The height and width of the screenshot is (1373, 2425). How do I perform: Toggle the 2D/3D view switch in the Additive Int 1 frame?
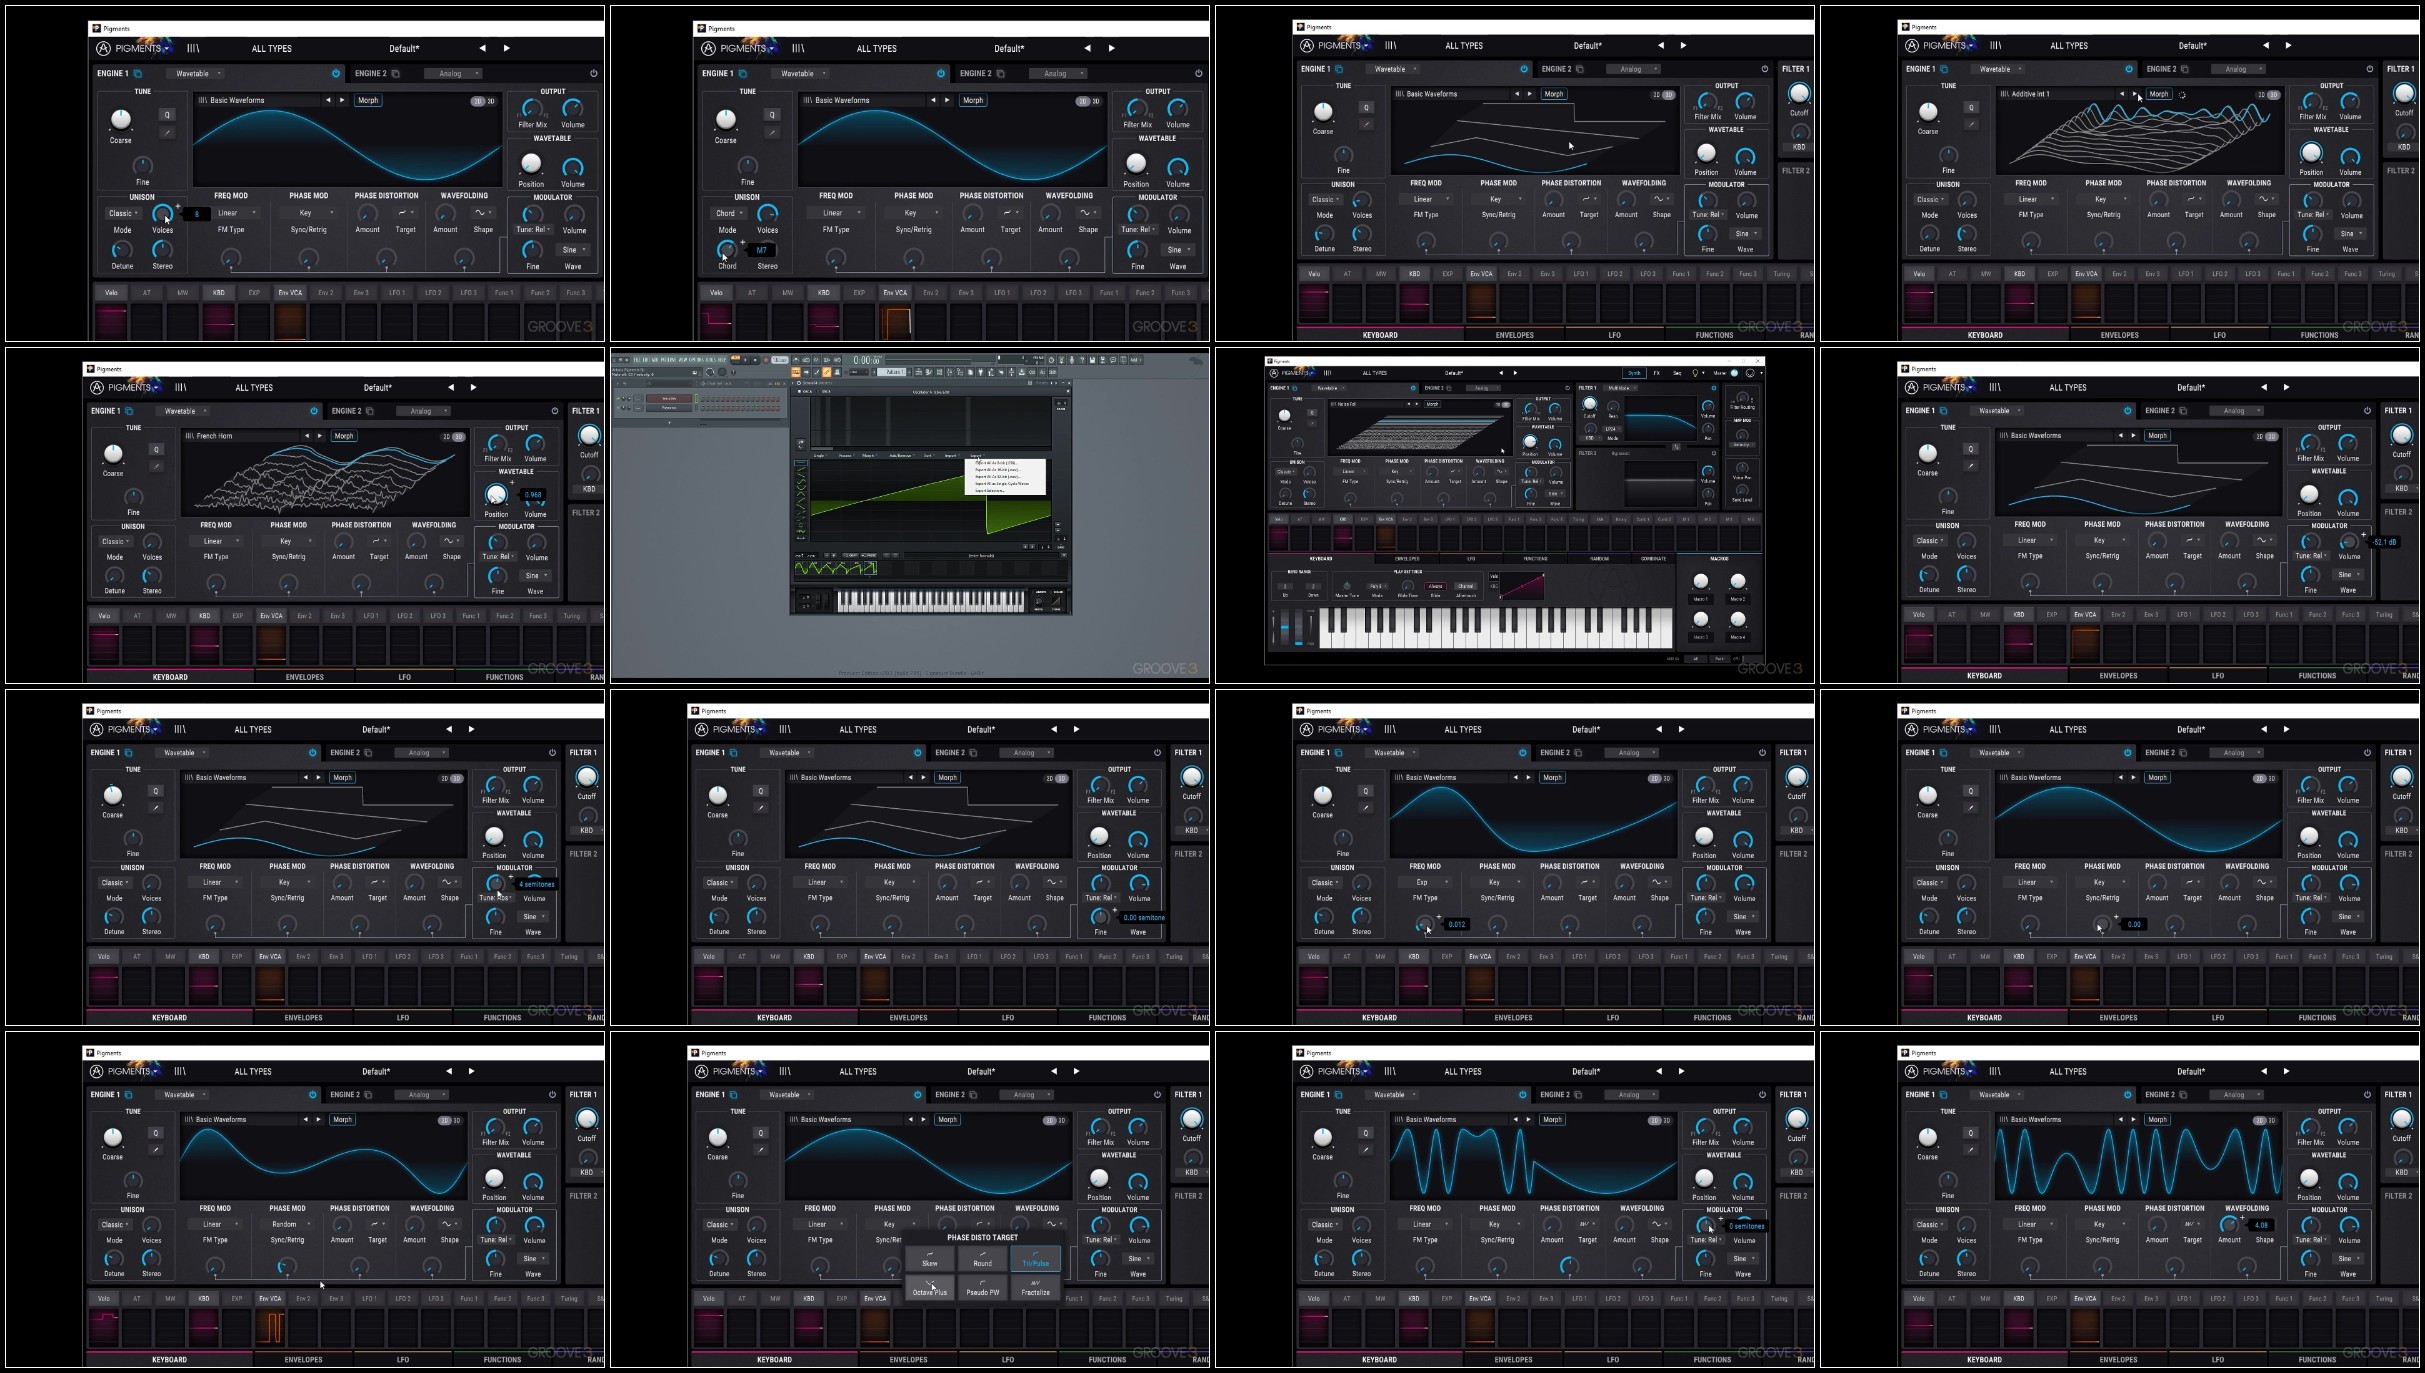(x=2267, y=95)
